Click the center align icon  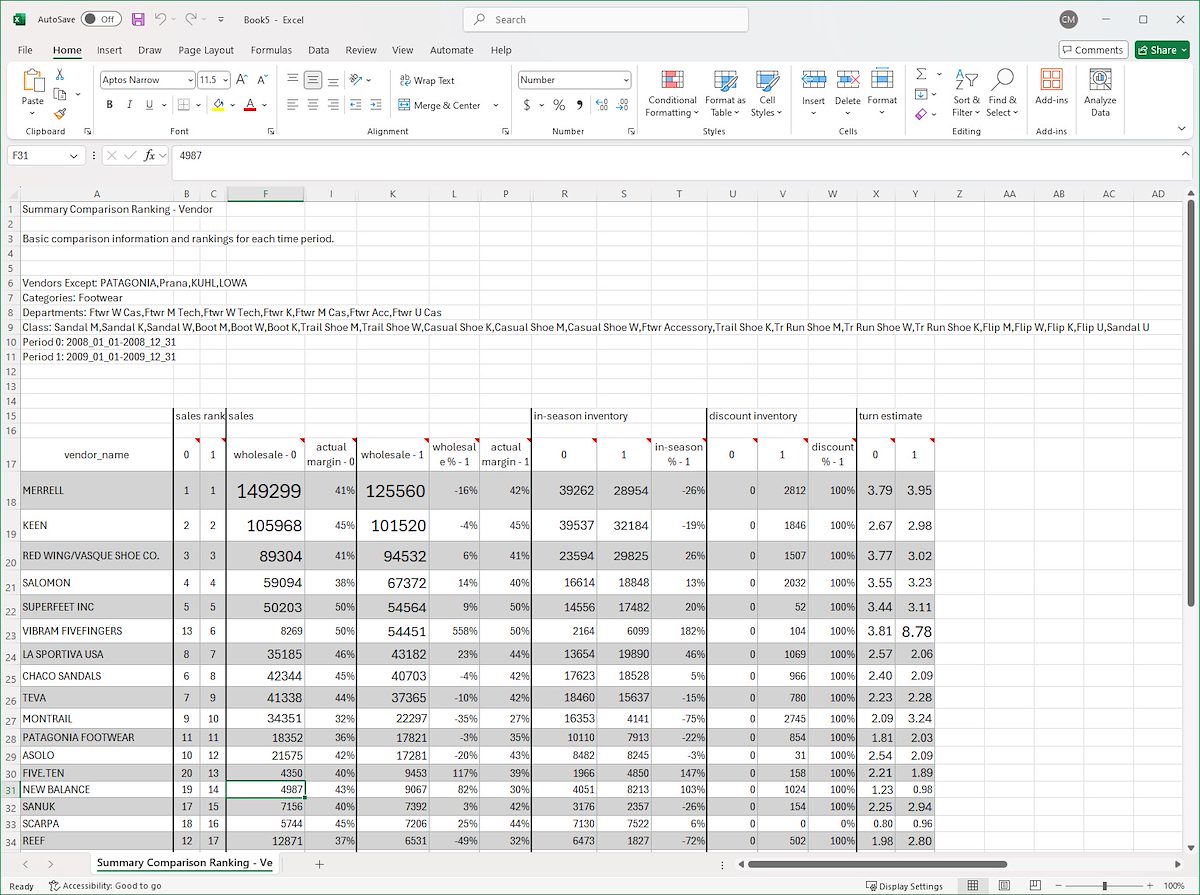pos(312,105)
